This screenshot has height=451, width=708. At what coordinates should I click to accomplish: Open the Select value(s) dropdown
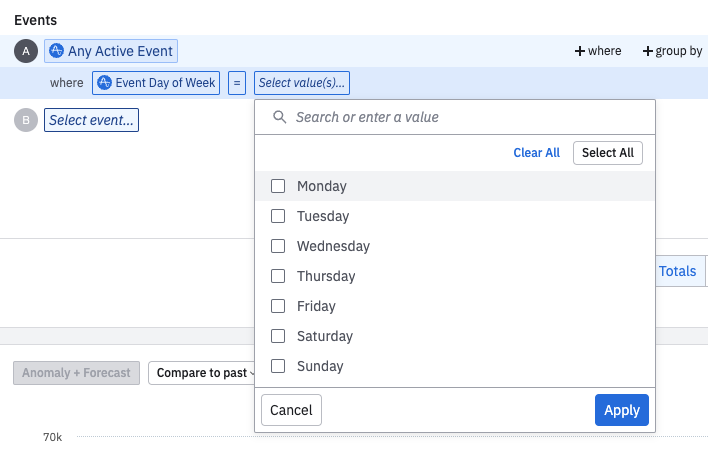click(x=302, y=83)
